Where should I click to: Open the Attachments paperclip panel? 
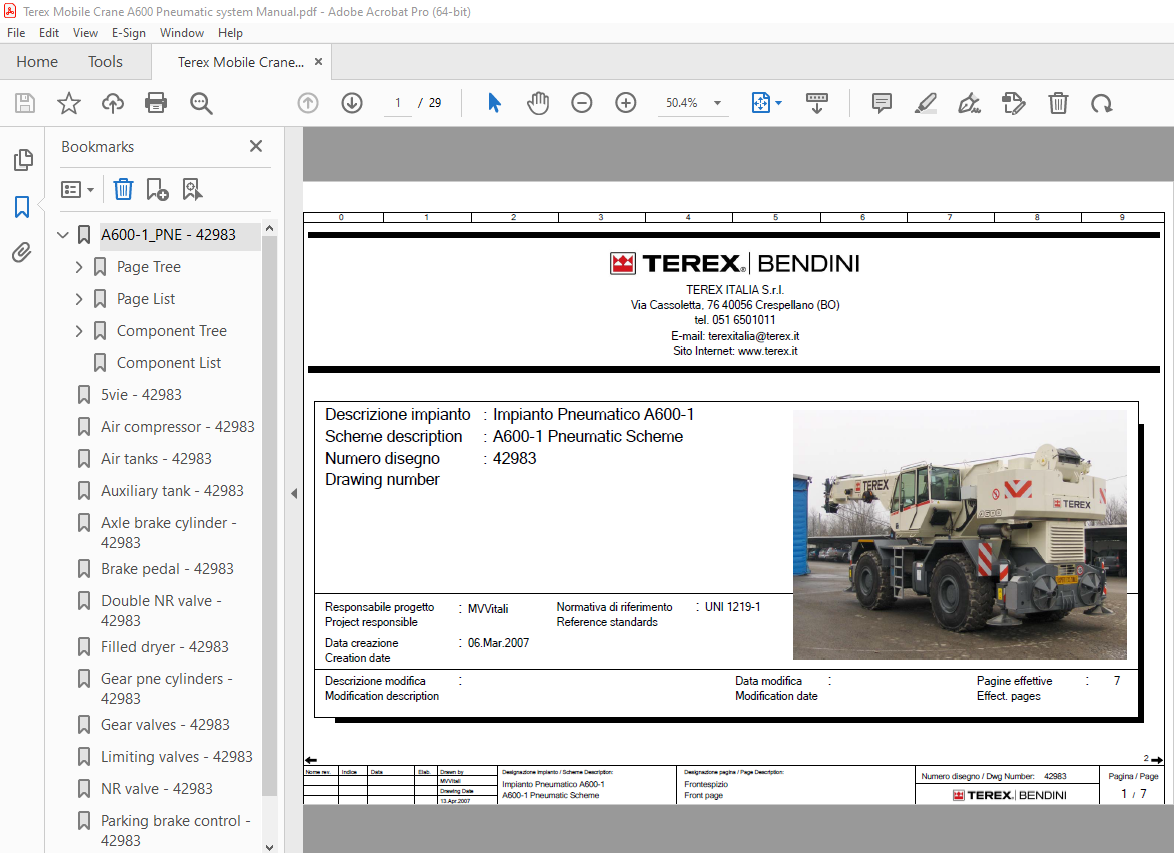coord(22,252)
